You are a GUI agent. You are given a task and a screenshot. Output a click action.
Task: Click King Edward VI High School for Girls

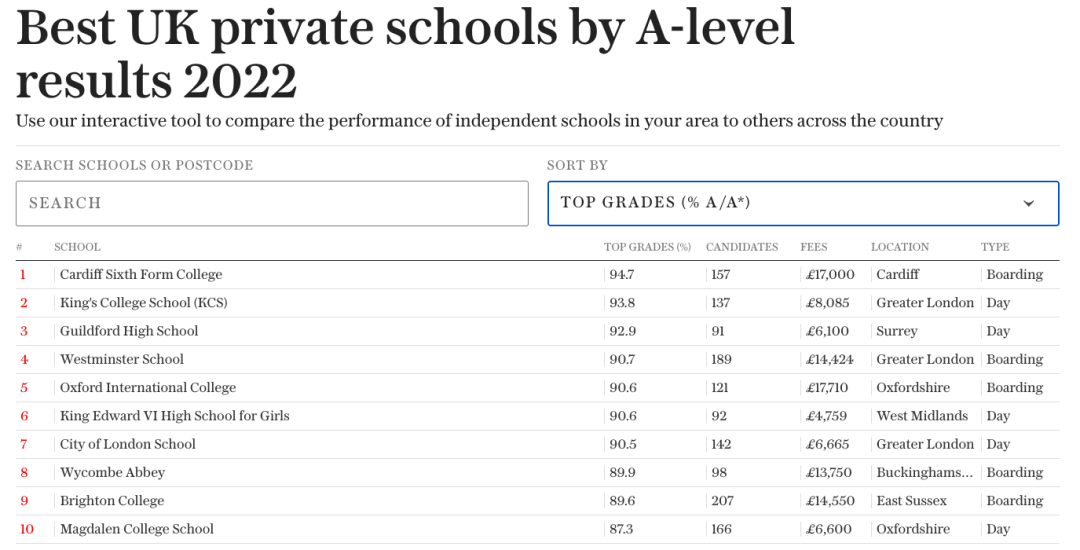point(174,416)
